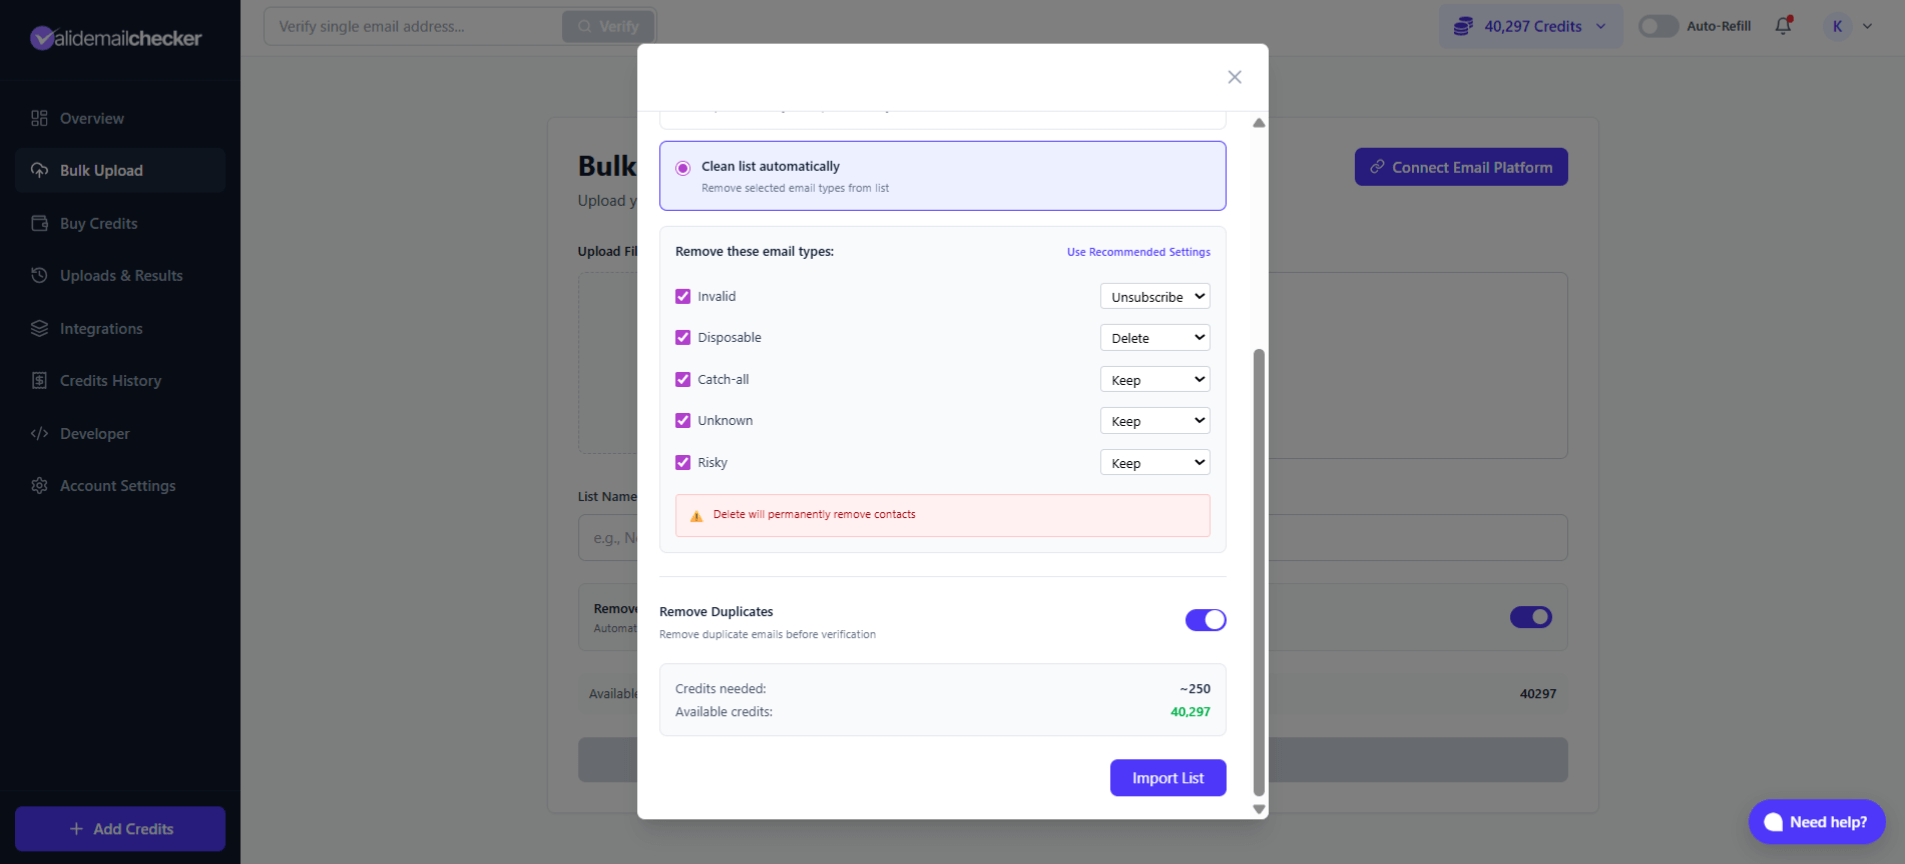1905x864 pixels.
Task: Apply Use Recommended Settings
Action: (1138, 252)
